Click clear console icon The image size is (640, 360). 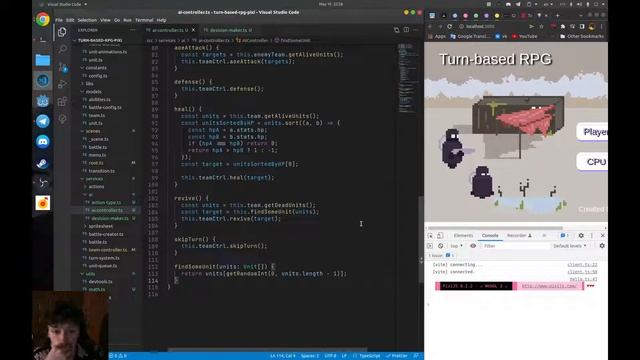click(x=440, y=246)
